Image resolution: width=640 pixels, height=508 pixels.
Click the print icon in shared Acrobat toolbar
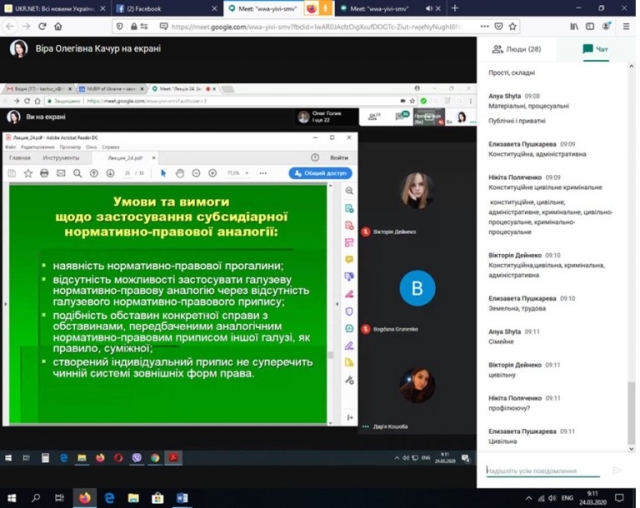click(44, 173)
